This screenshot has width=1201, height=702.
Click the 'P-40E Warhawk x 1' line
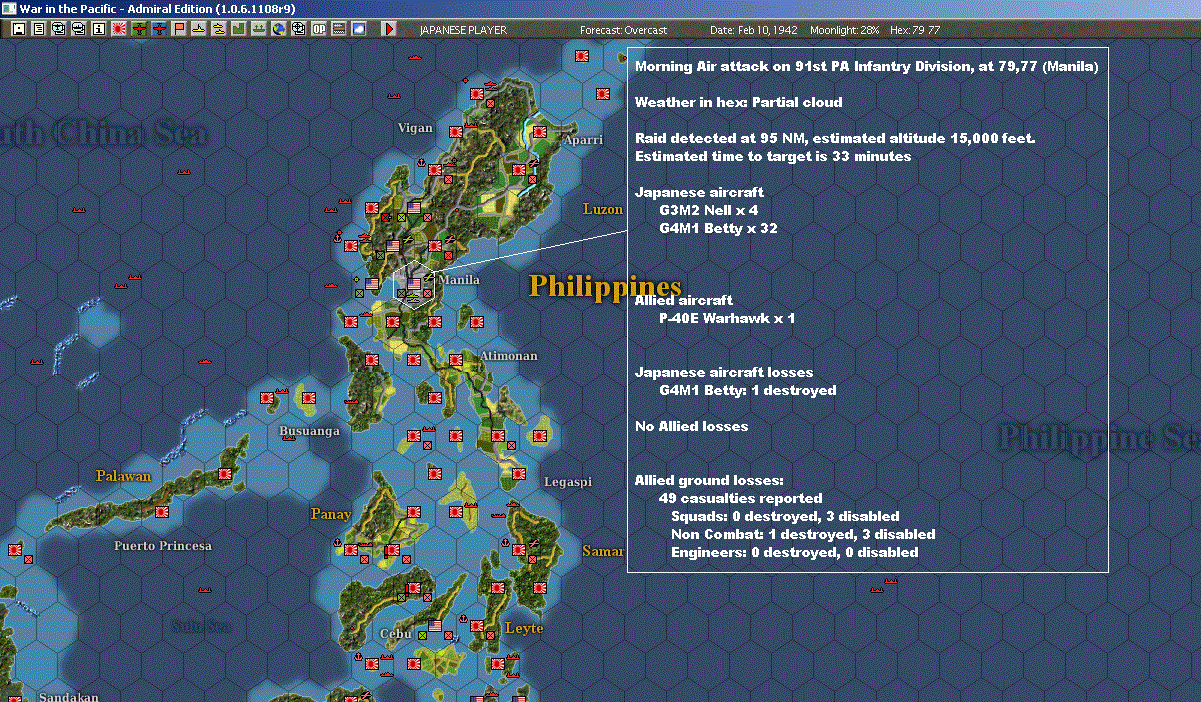tap(727, 318)
